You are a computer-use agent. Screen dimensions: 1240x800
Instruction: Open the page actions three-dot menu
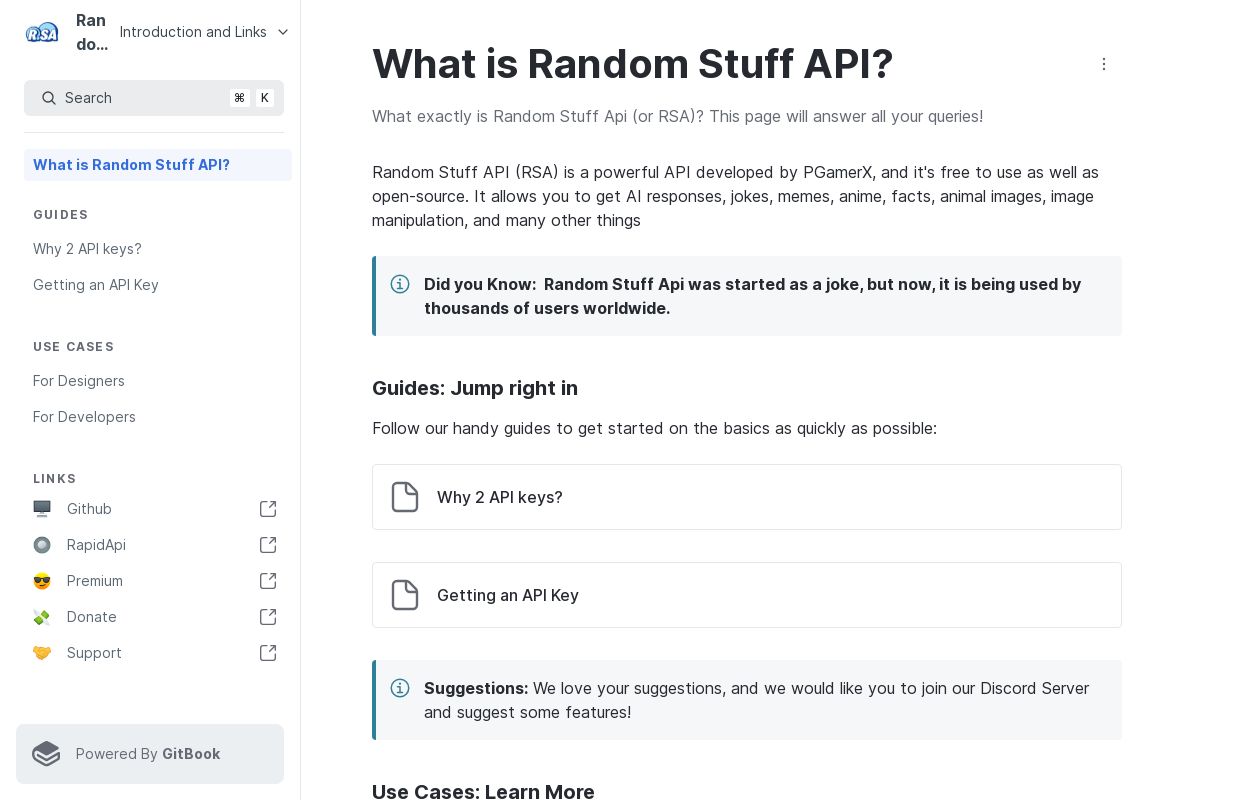[x=1104, y=64]
